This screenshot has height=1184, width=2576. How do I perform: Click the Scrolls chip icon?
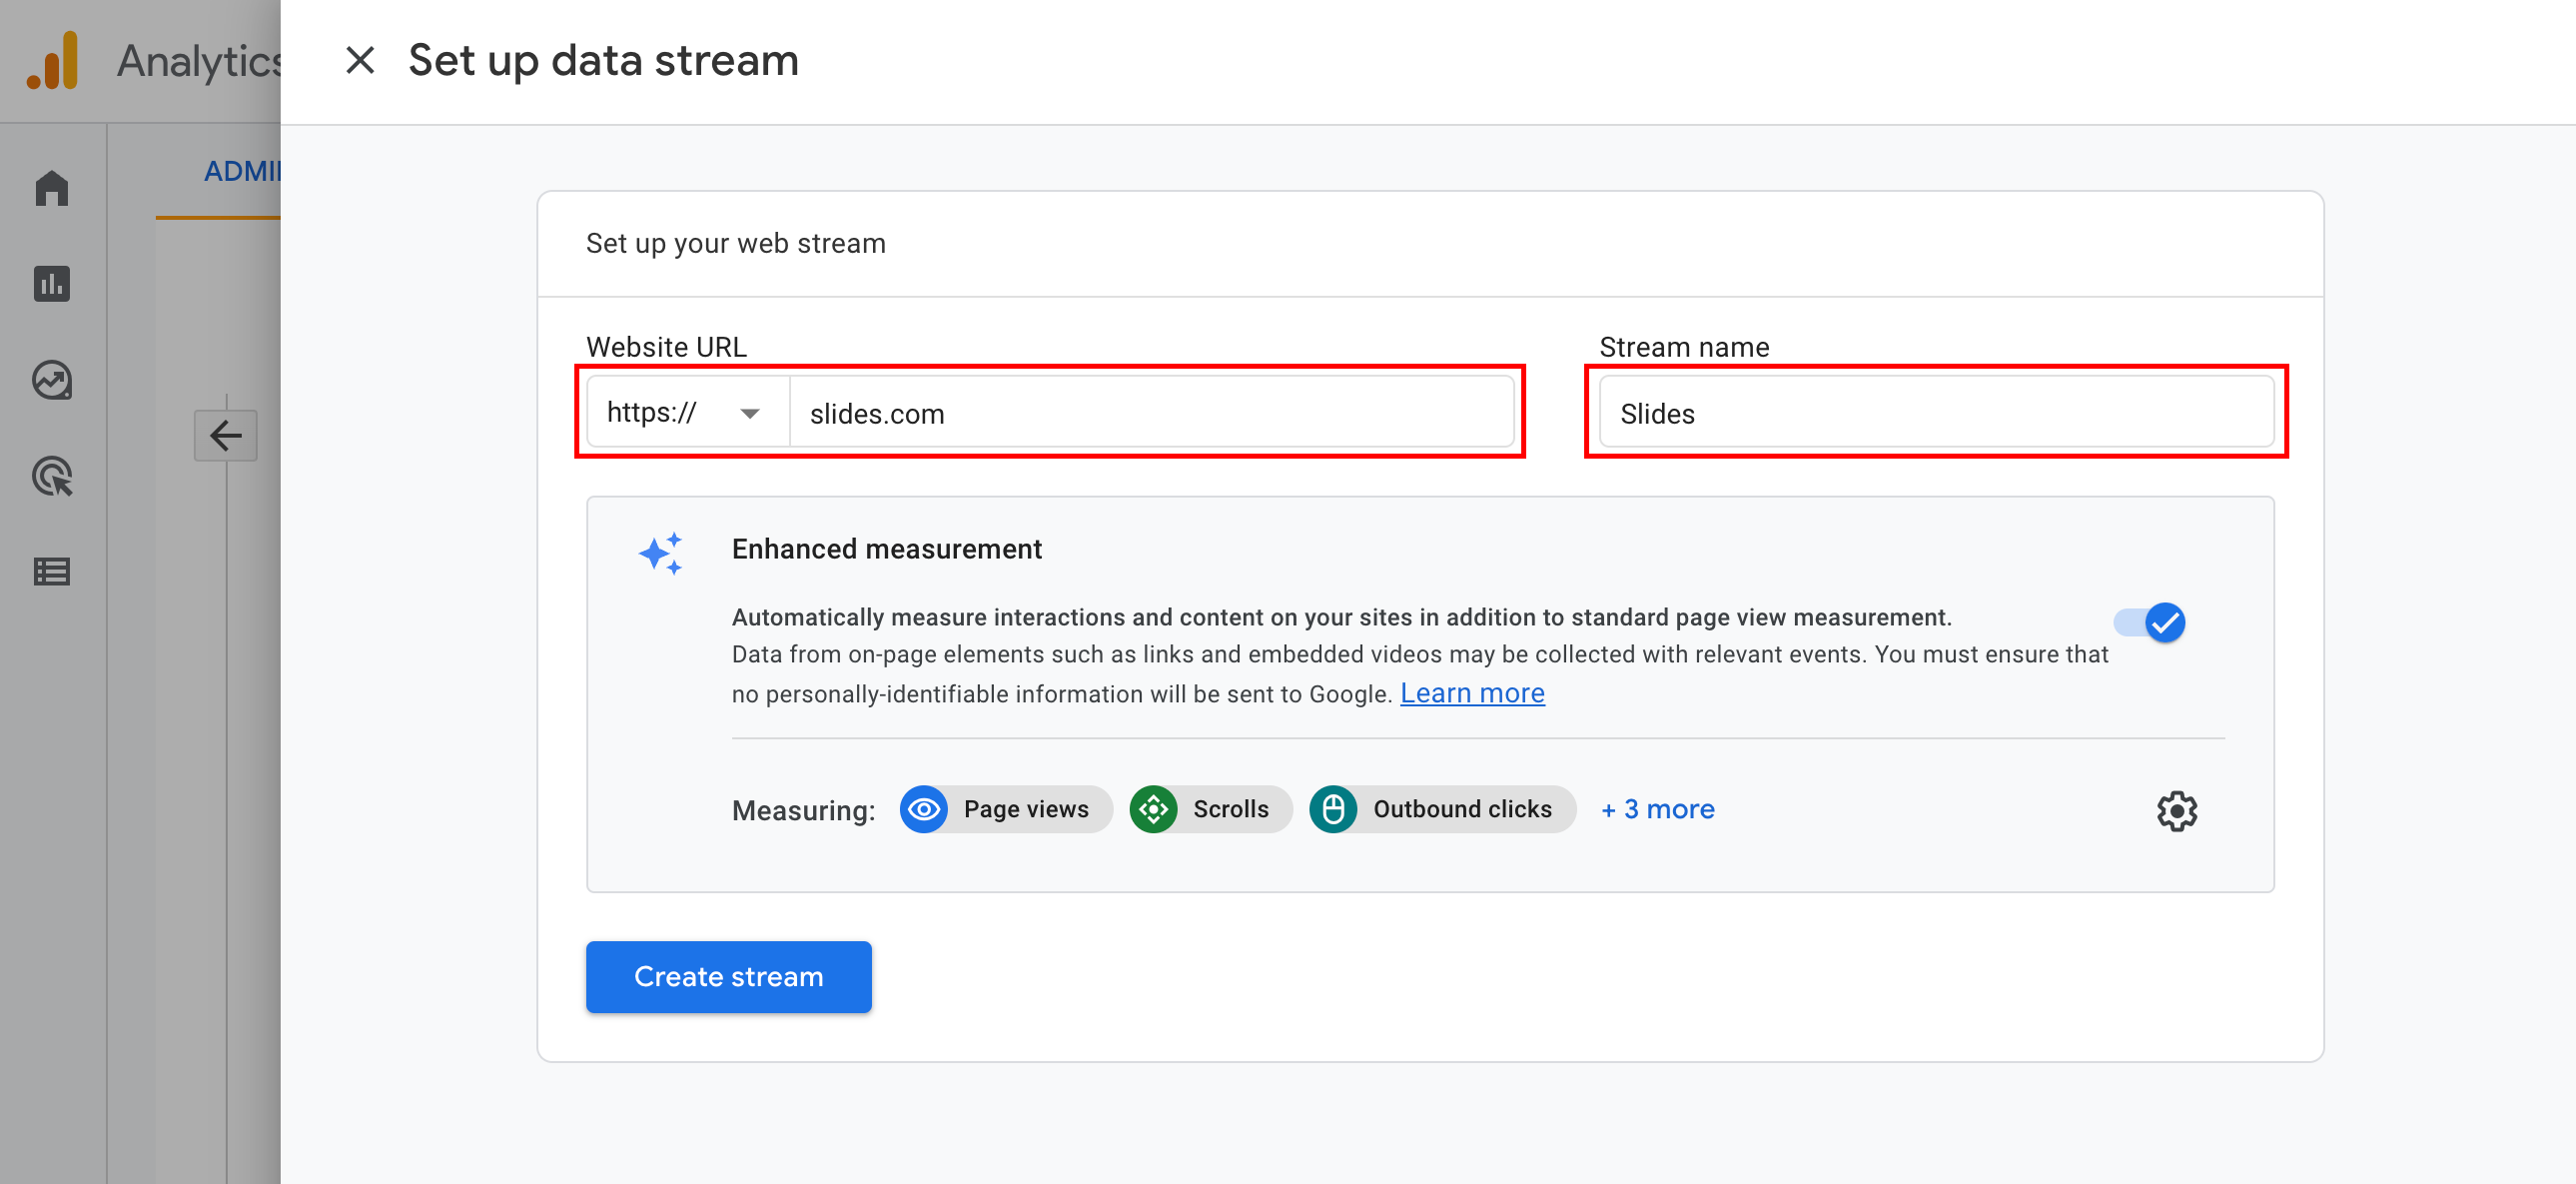click(1153, 809)
